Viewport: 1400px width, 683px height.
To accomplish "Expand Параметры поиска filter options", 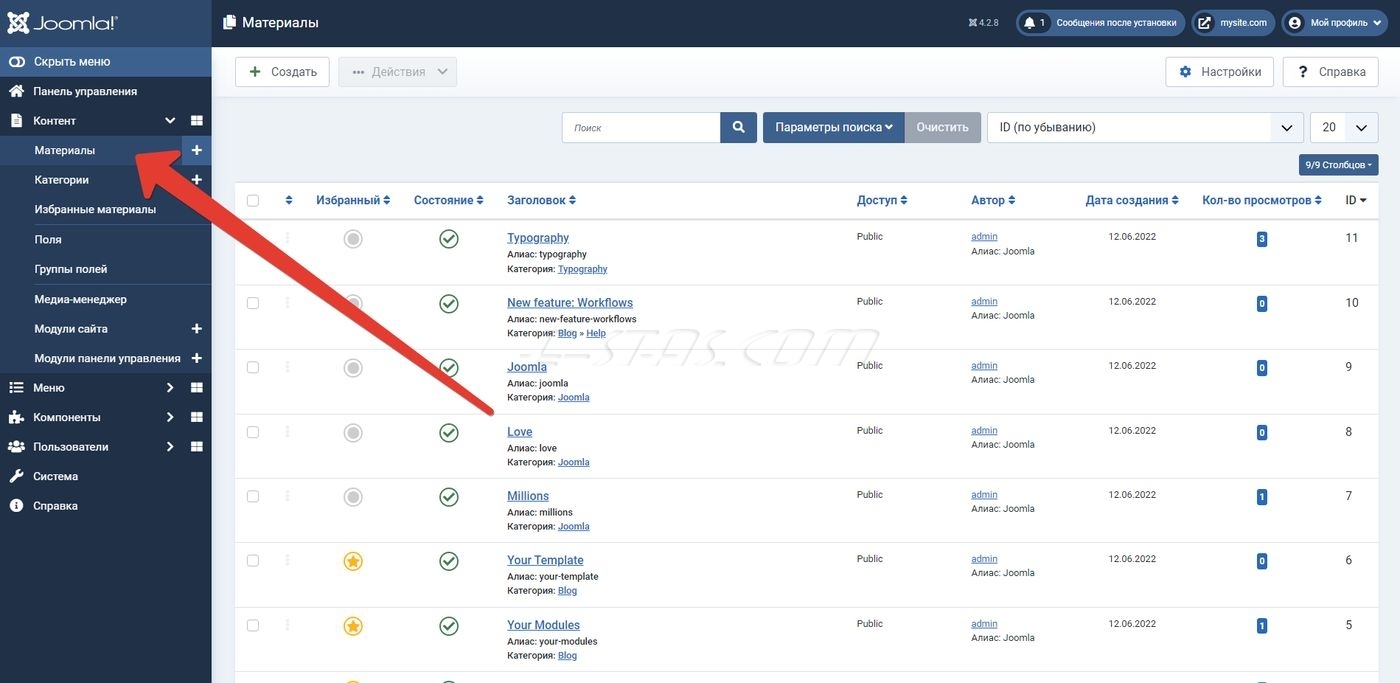I will click(834, 127).
